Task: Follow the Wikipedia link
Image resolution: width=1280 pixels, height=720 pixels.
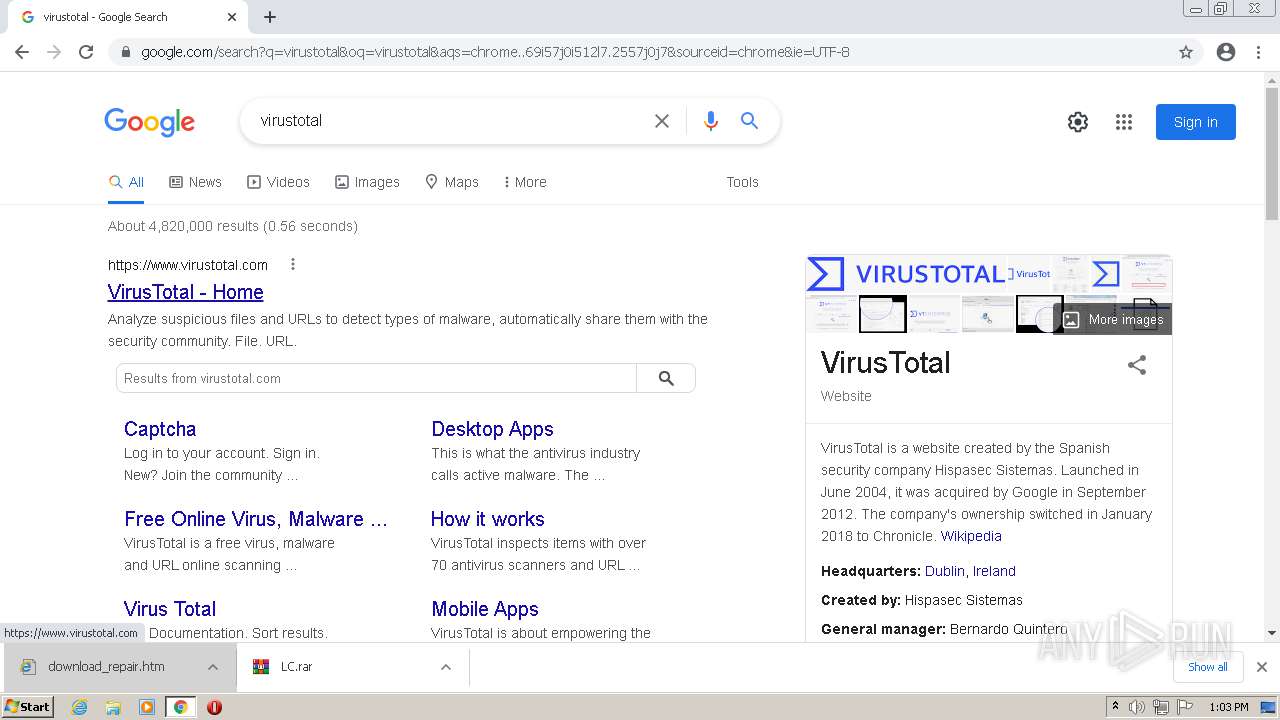Action: 971,536
